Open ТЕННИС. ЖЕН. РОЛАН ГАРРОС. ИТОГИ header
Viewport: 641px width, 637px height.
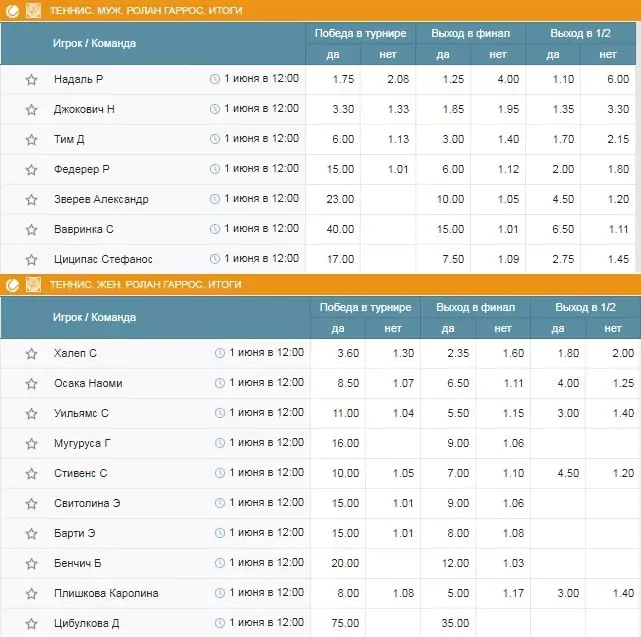coord(146,285)
